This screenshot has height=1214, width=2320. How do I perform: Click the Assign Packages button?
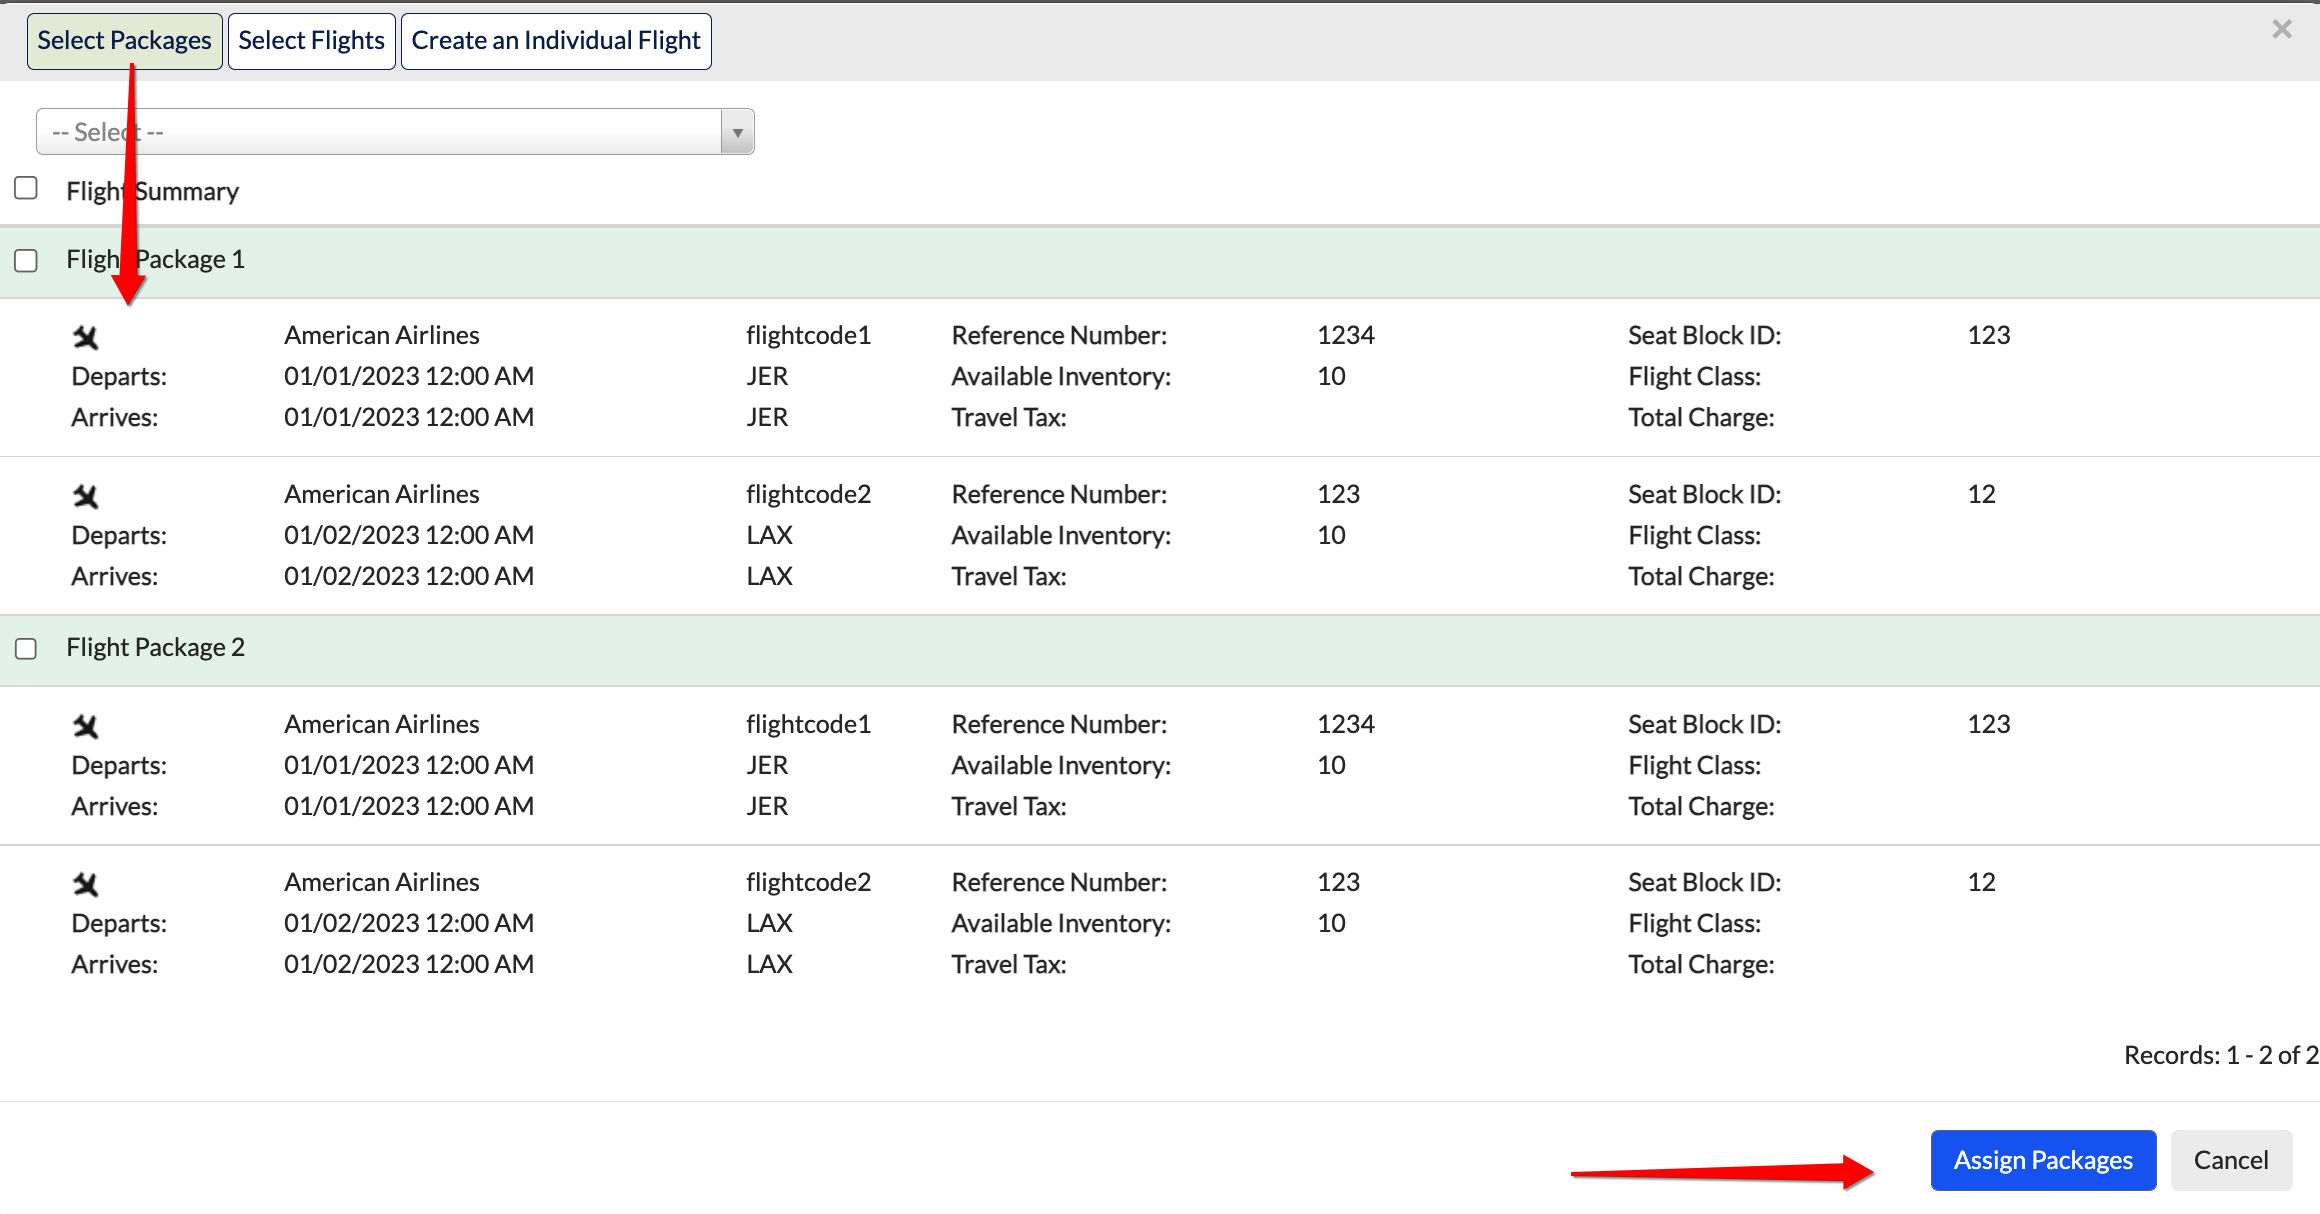(x=2043, y=1160)
